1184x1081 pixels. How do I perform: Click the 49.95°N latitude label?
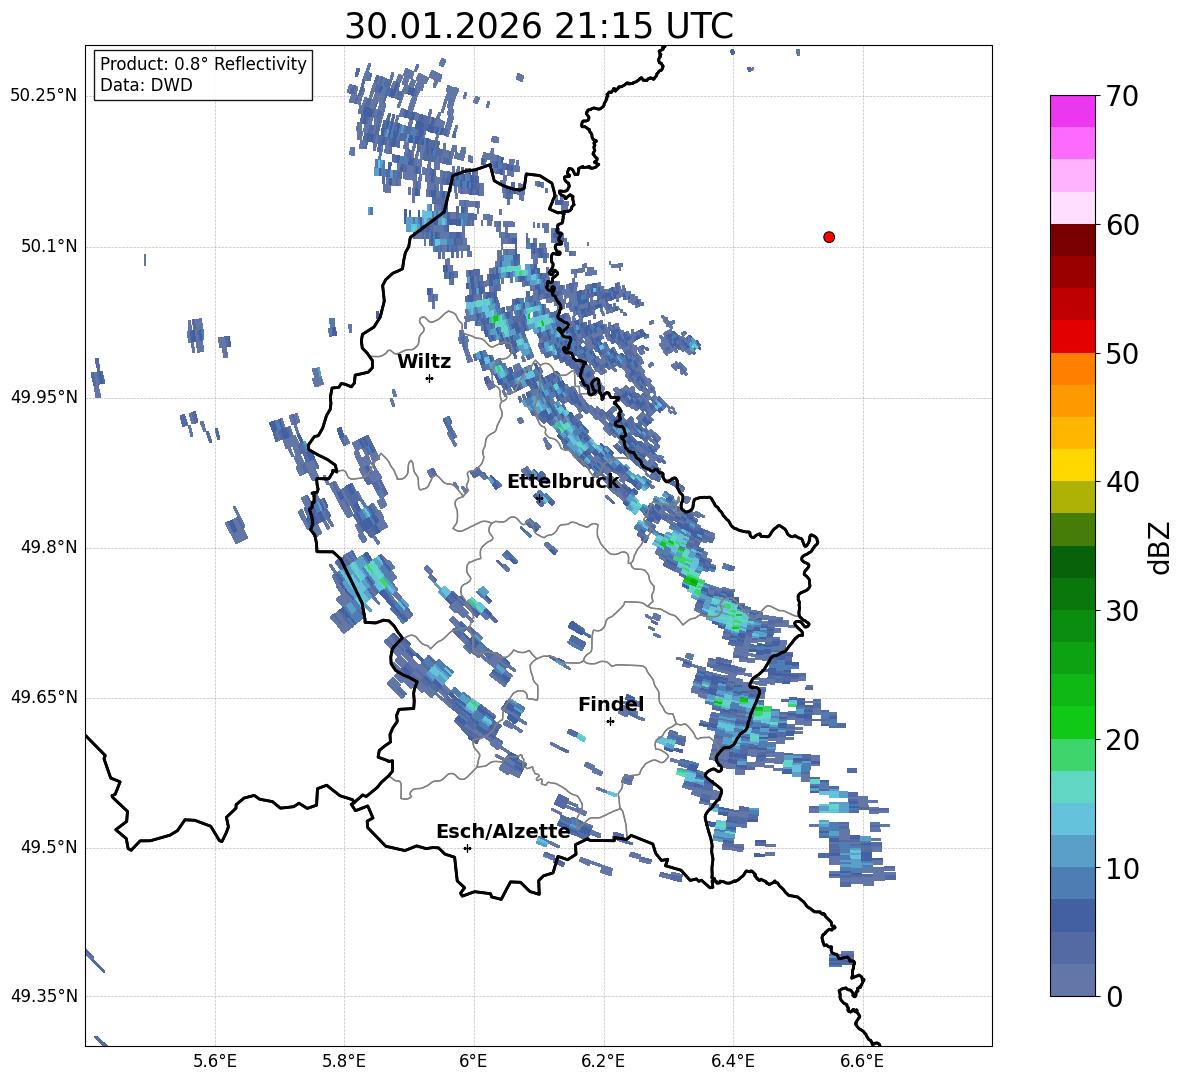coord(44,396)
